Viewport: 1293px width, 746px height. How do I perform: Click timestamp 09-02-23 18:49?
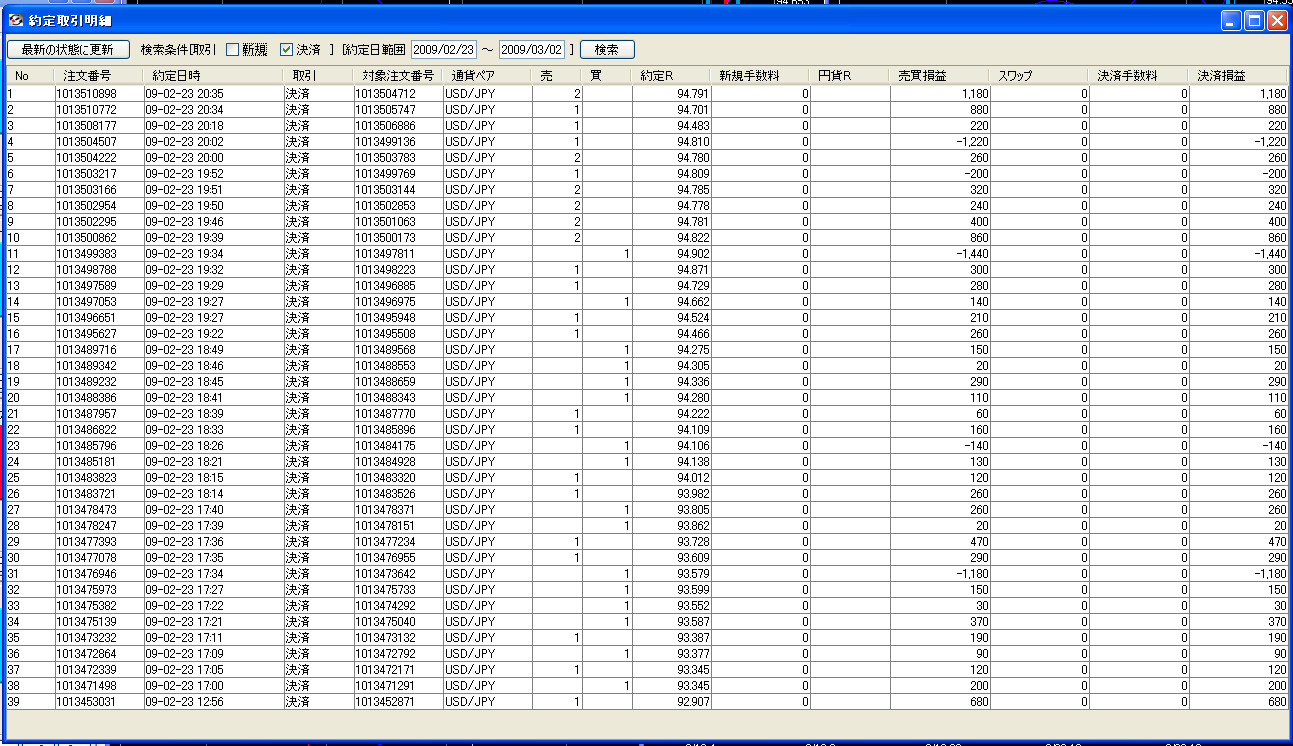185,349
